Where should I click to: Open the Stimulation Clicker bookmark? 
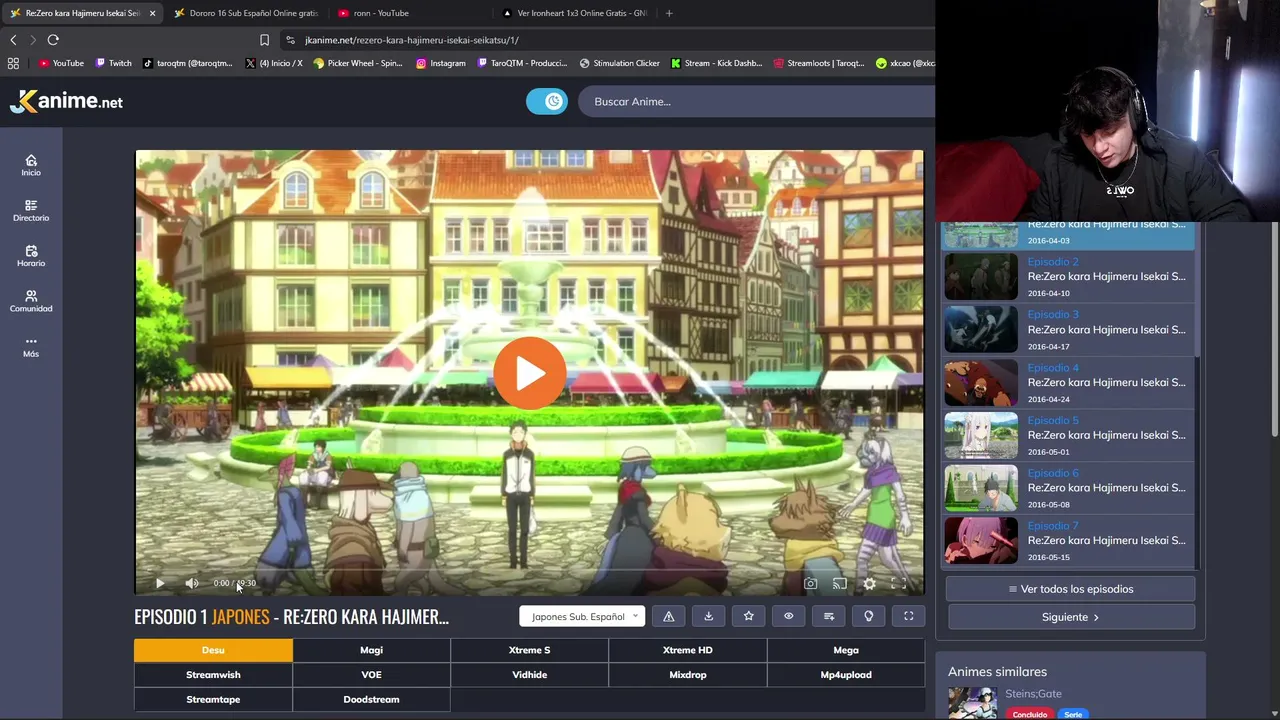pyautogui.click(x=619, y=63)
